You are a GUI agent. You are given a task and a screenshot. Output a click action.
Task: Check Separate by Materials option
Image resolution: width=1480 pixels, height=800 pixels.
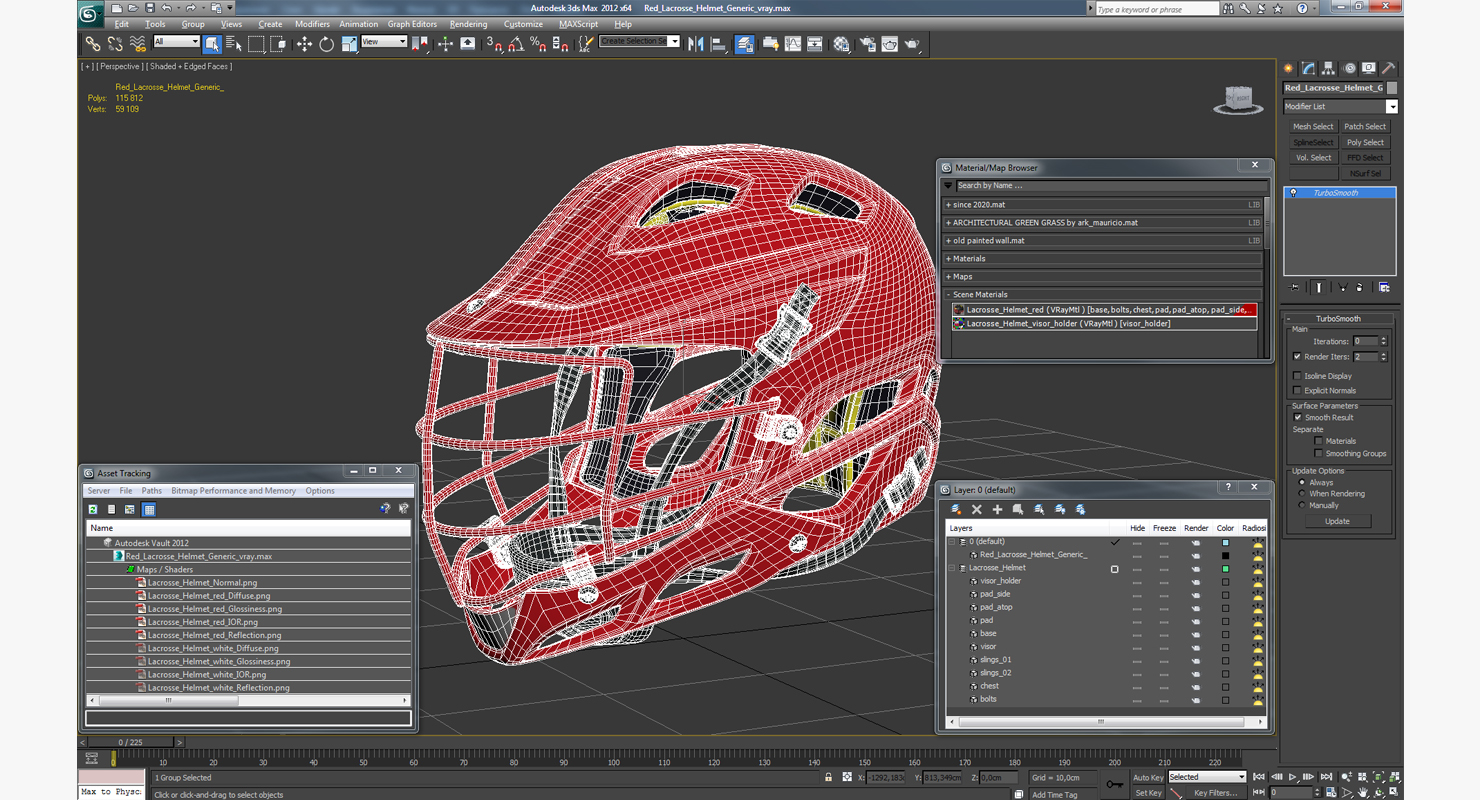(1319, 441)
